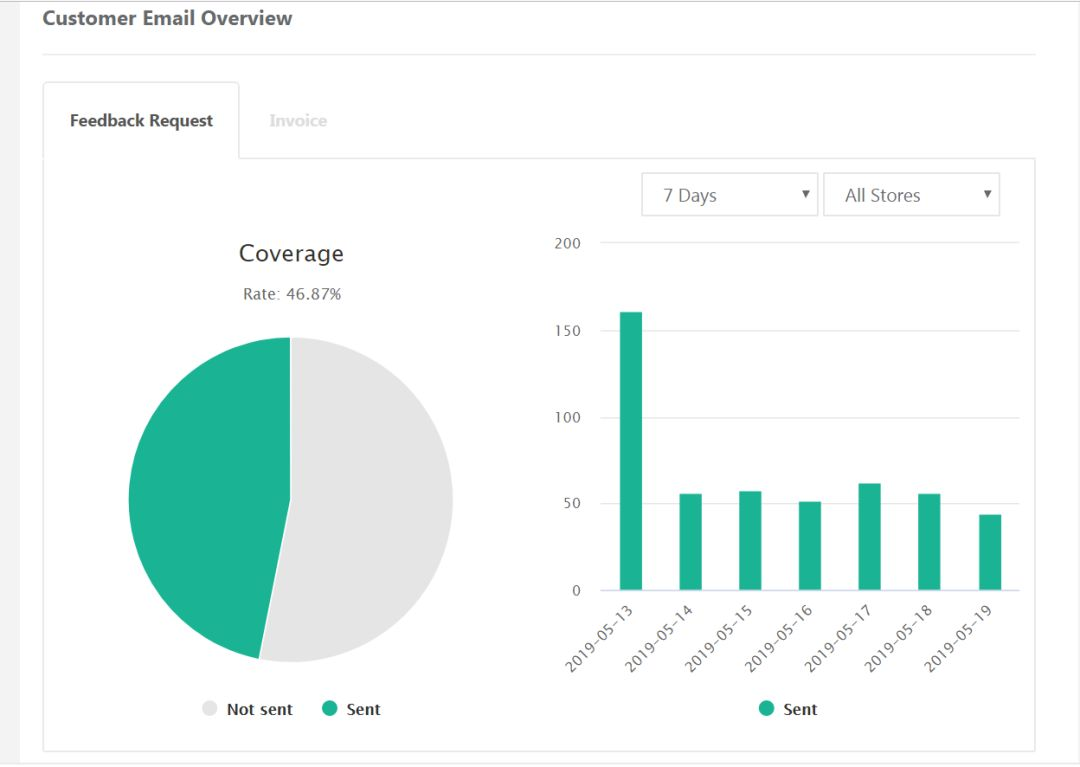1080x767 pixels.
Task: Expand the All Stores dropdown
Action: (x=910, y=195)
